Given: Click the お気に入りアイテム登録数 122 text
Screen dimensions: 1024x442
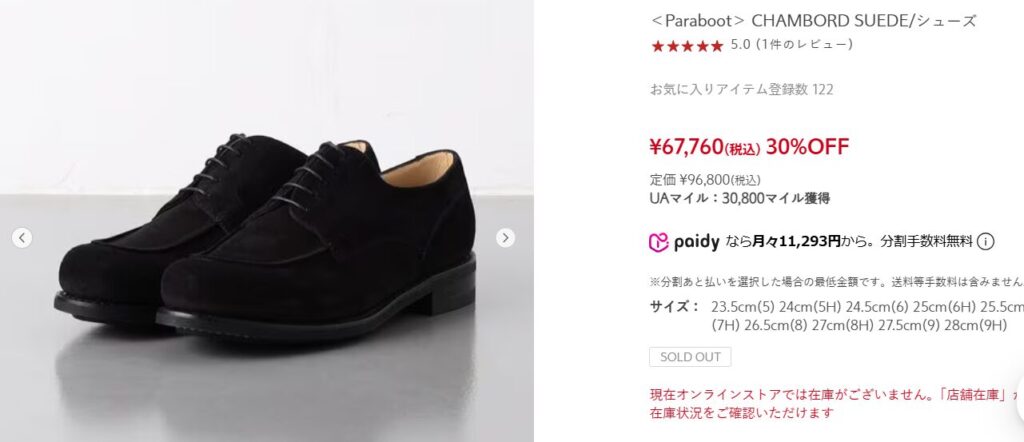Looking at the screenshot, I should [741, 89].
